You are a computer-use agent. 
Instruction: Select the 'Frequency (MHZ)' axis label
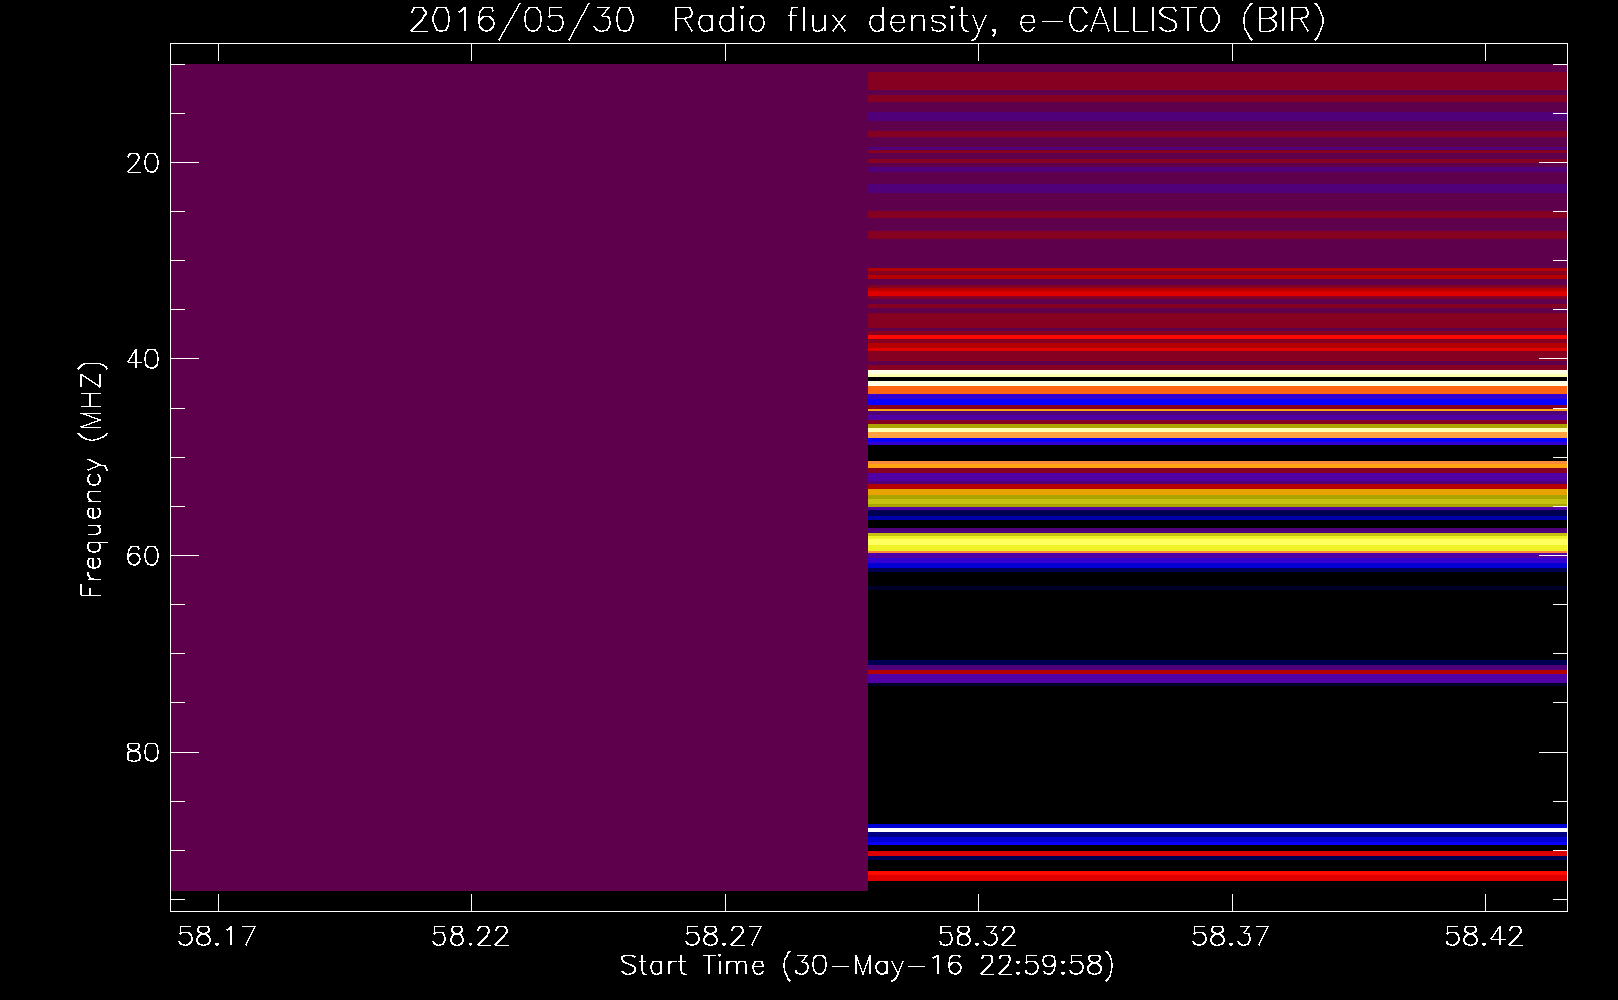pos(92,481)
